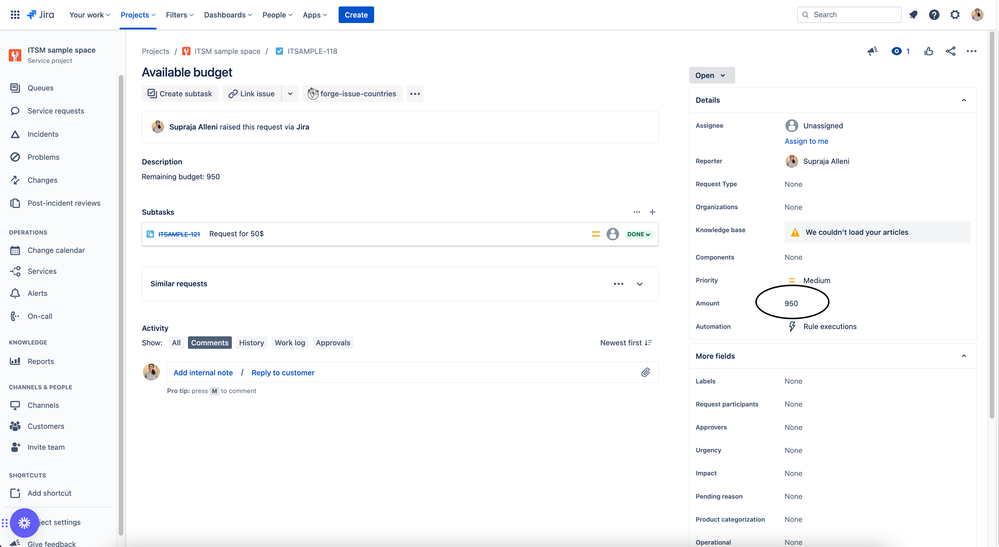999x547 pixels.
Task: Change status using Open dropdown
Action: (x=712, y=75)
